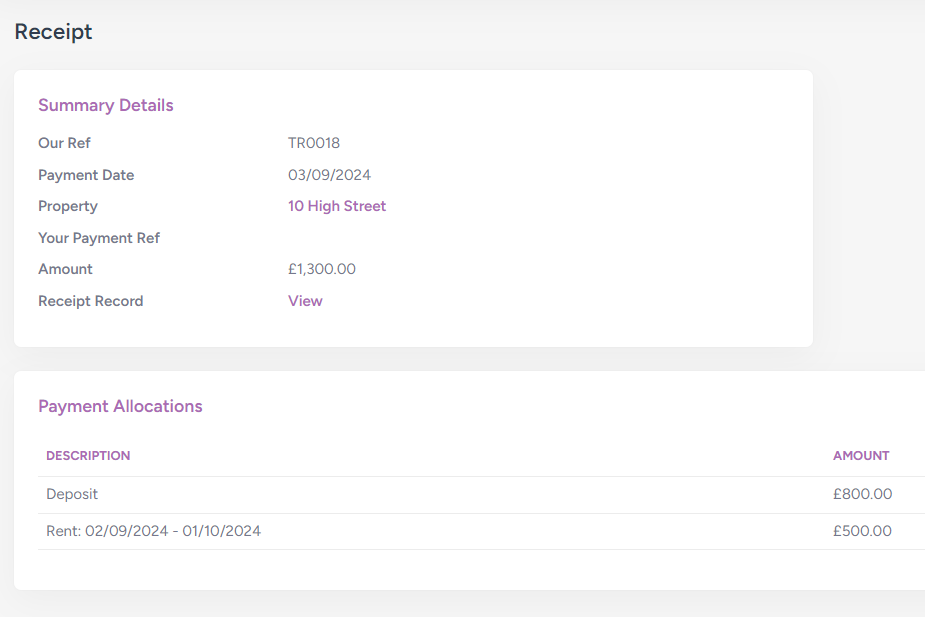The width and height of the screenshot is (925, 617).
Task: Select the Rent 02/09/2024 - 01/10/2024 row
Action: click(x=153, y=531)
